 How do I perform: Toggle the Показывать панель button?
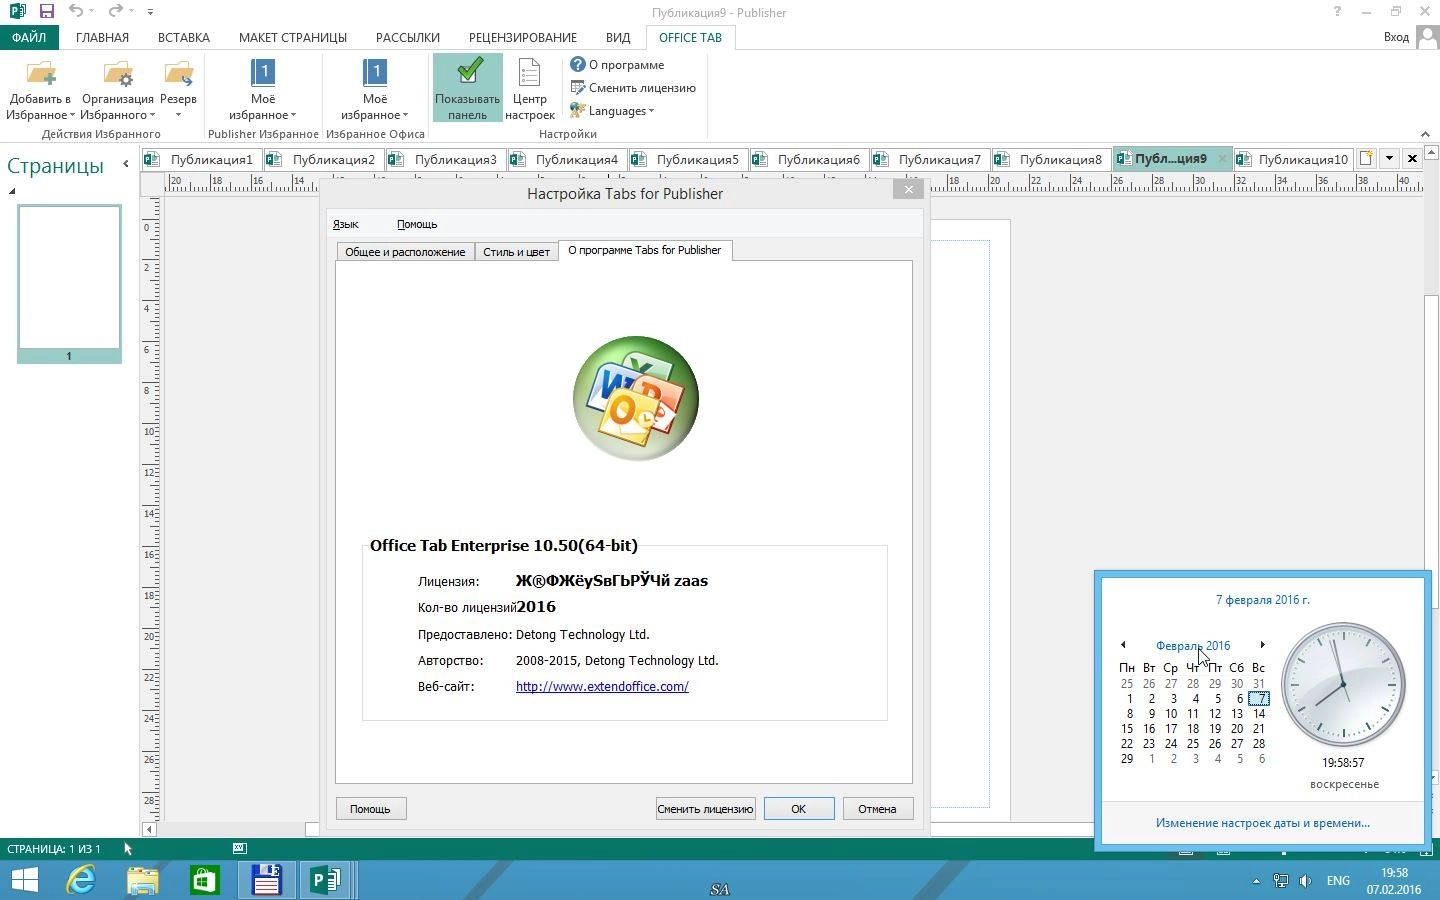click(x=467, y=89)
